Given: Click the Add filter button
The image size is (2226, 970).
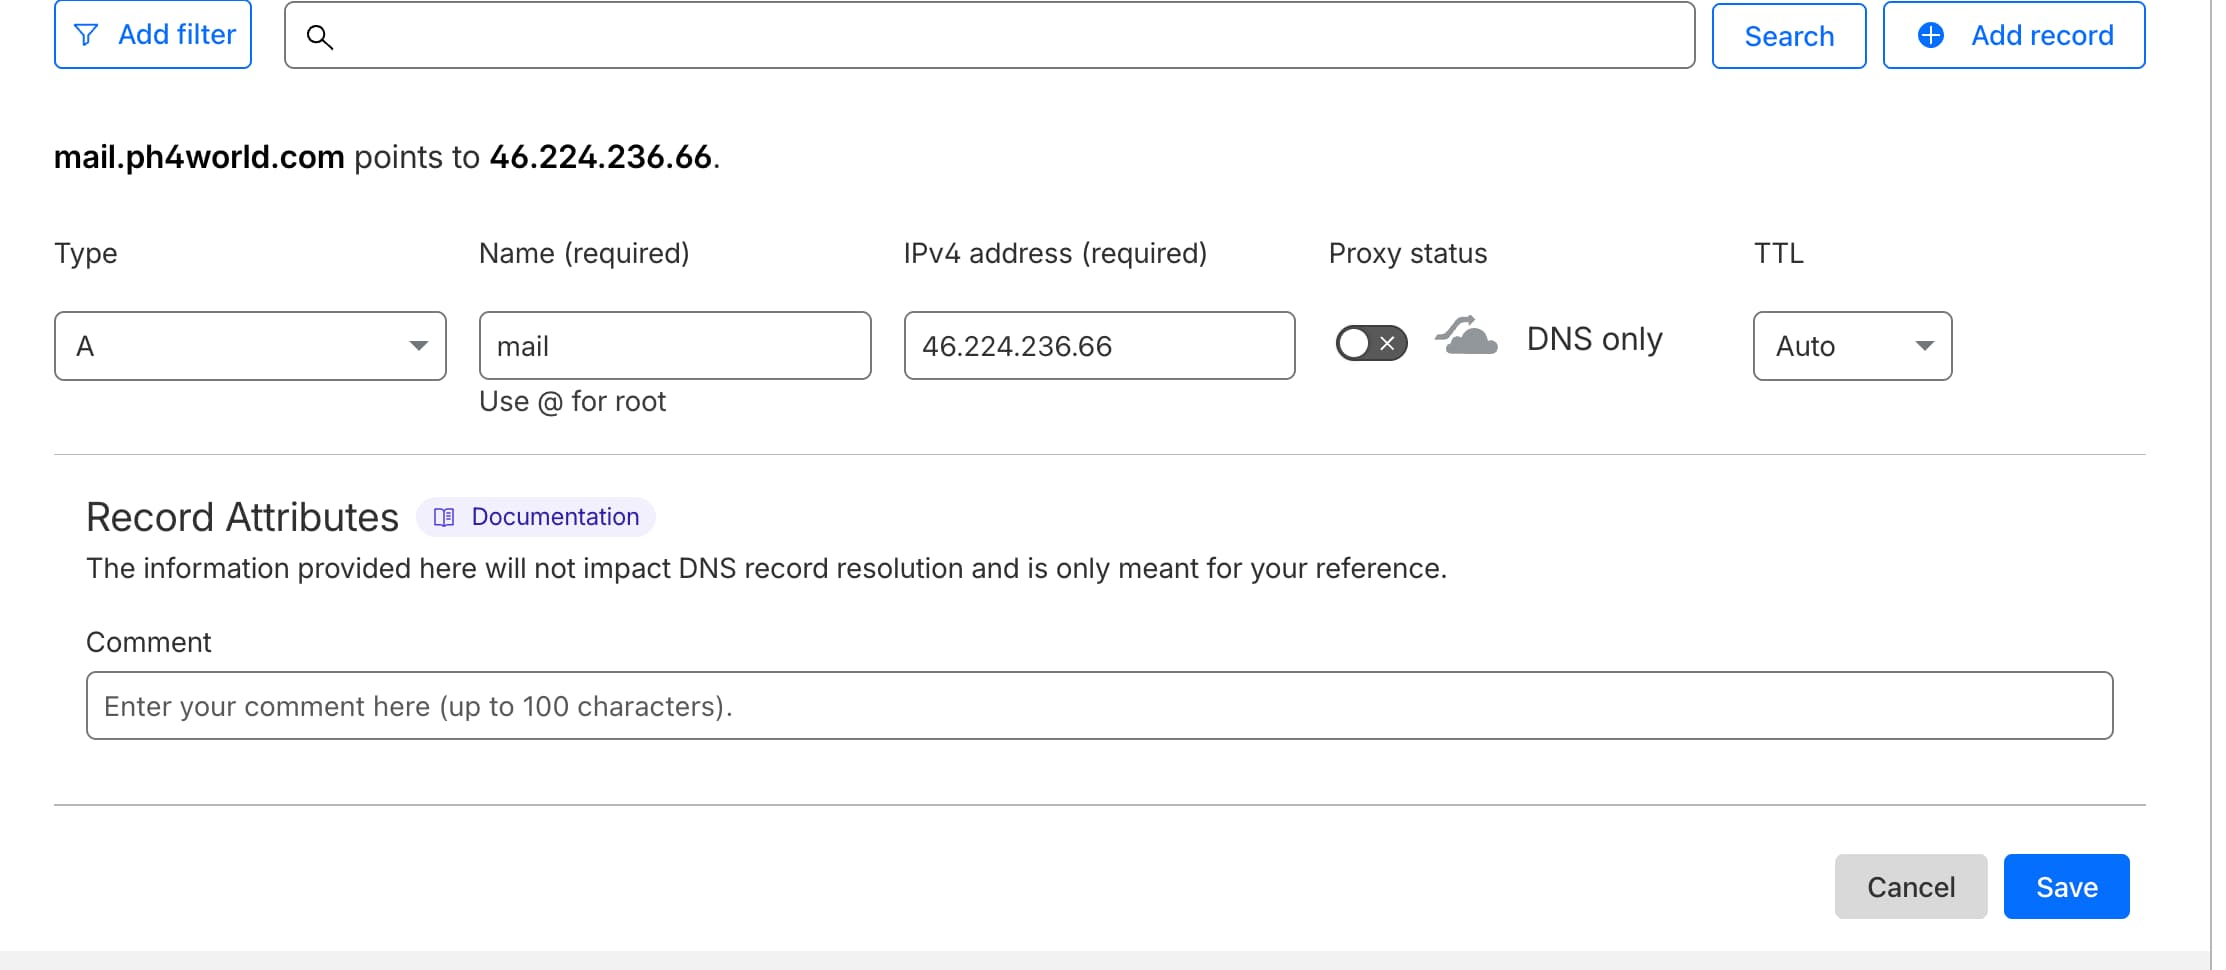Looking at the screenshot, I should click(152, 33).
